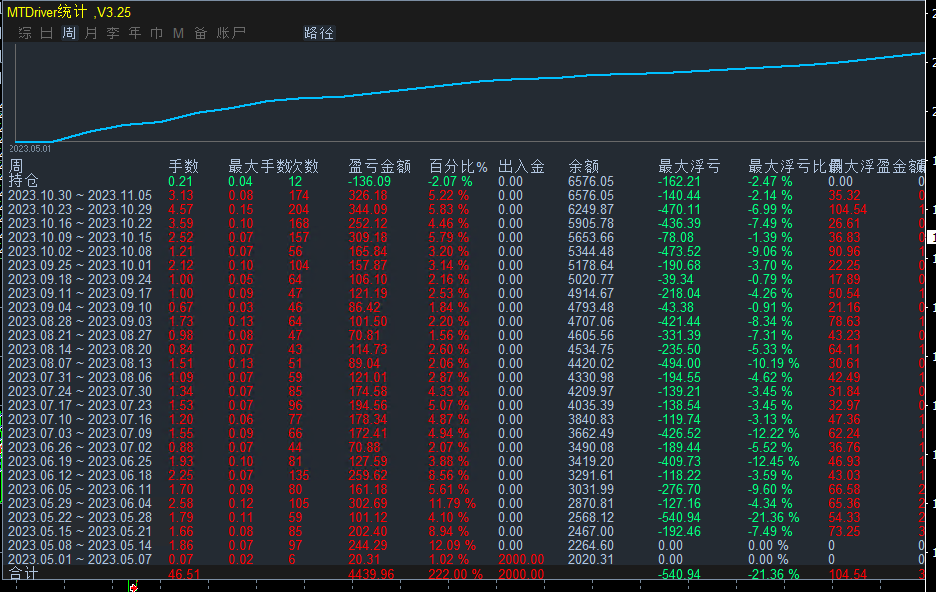The image size is (936, 592).
Task: Click the 百分比% column header
Action: pyautogui.click(x=458, y=166)
